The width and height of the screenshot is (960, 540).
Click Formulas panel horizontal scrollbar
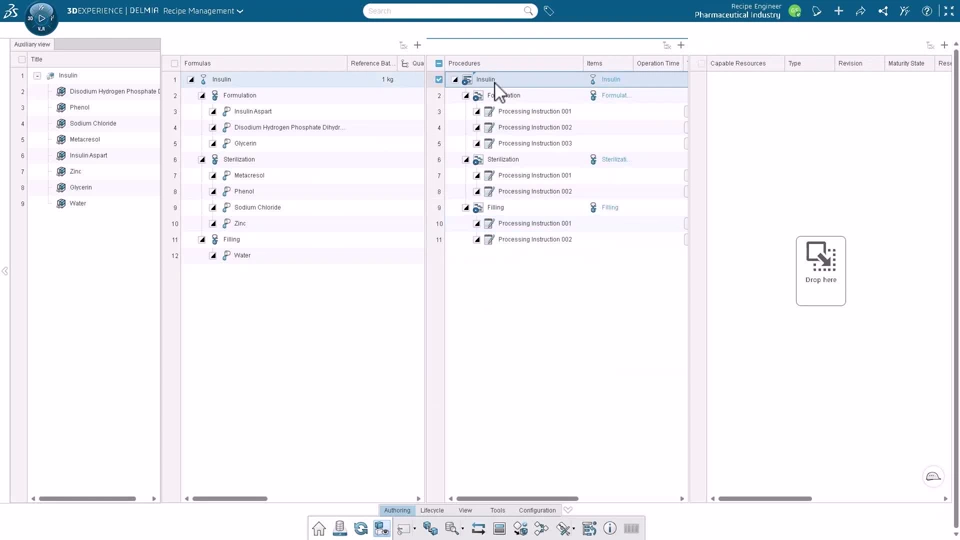pos(230,498)
